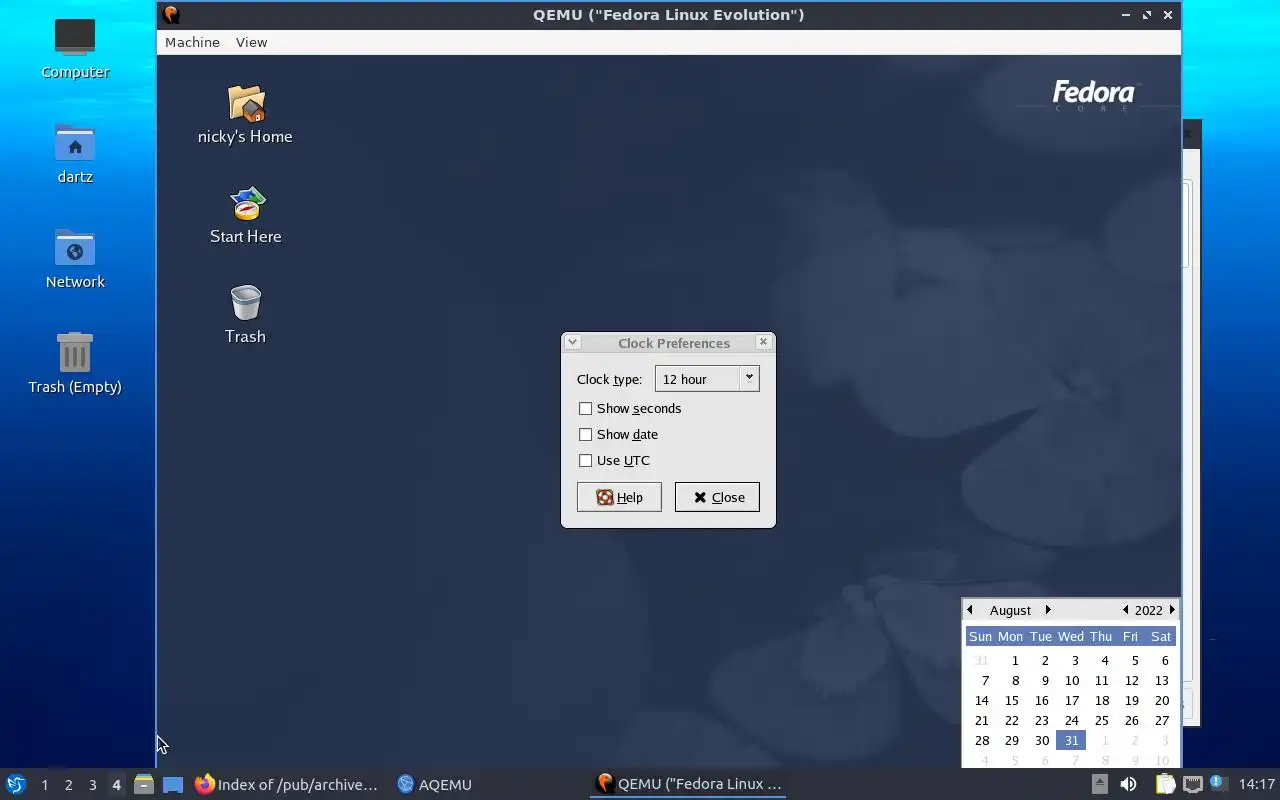Select August 28 in the calendar
Image resolution: width=1280 pixels, height=800 pixels.
(x=982, y=740)
